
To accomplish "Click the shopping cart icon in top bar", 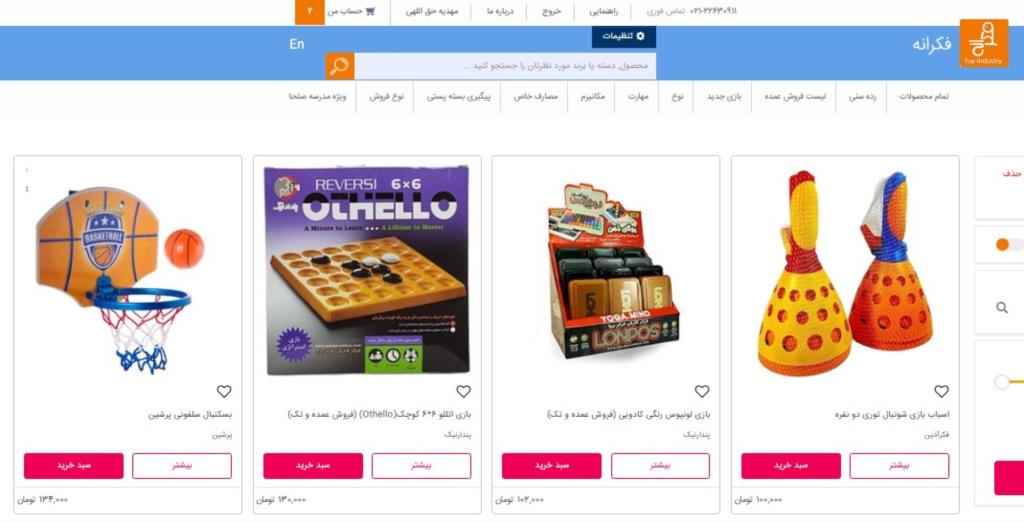I will click(370, 11).
